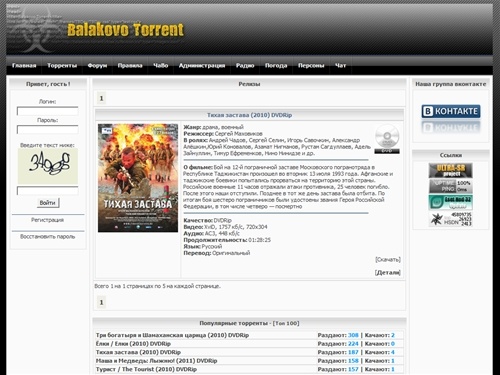Click the Привет, гость! header
This screenshot has height=375, width=500.
[x=48, y=84]
